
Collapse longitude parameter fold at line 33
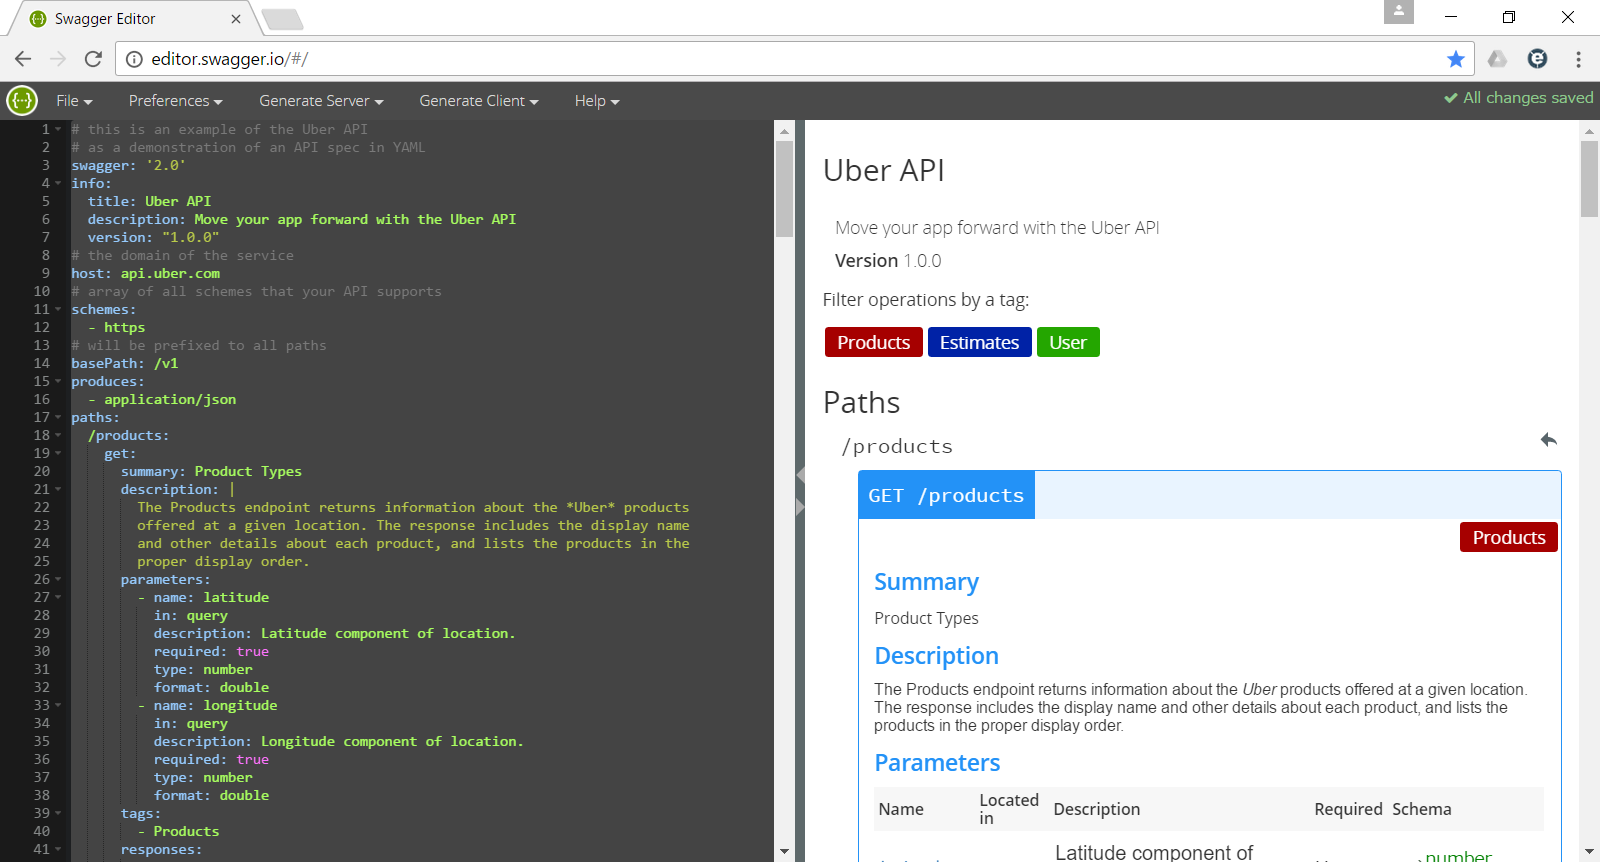coord(58,705)
